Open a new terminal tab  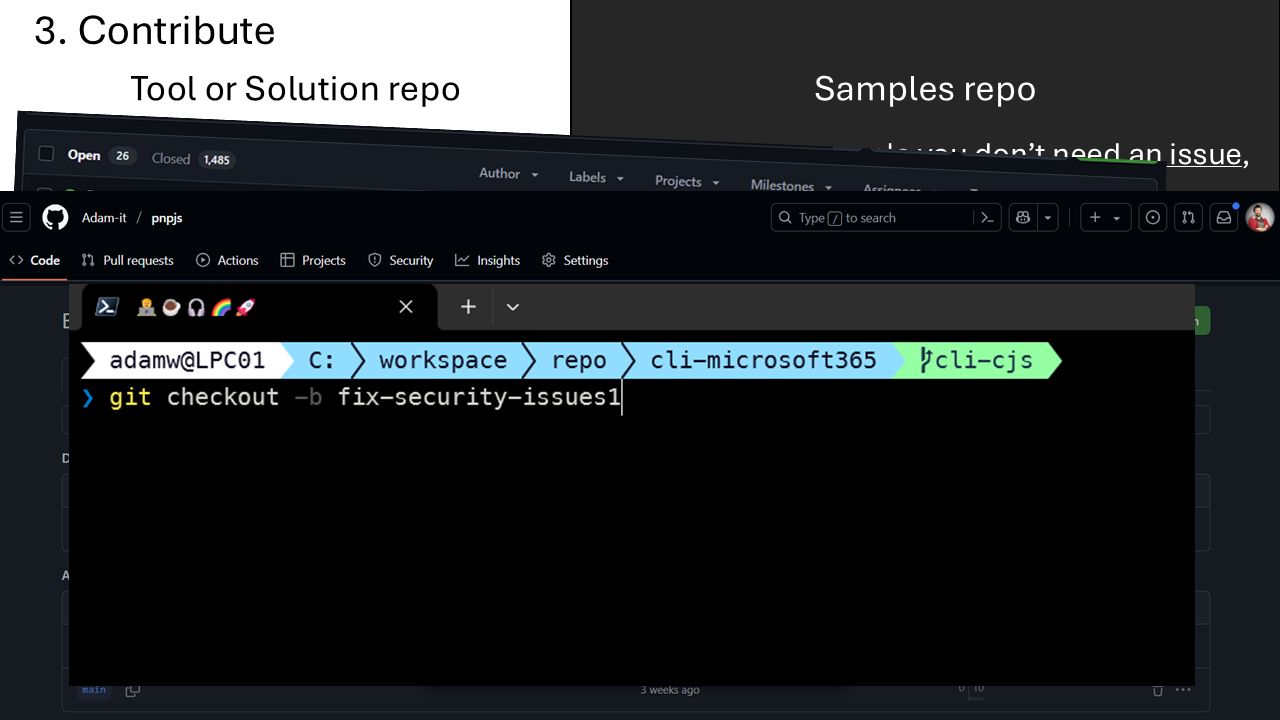pos(468,307)
